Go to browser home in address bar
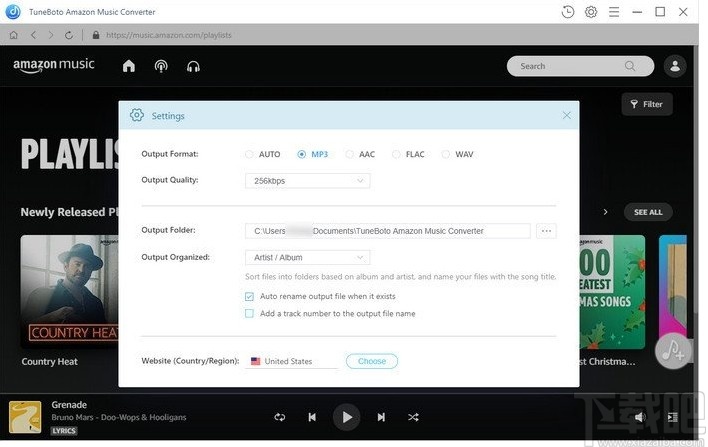This screenshot has width=708, height=447. point(14,35)
